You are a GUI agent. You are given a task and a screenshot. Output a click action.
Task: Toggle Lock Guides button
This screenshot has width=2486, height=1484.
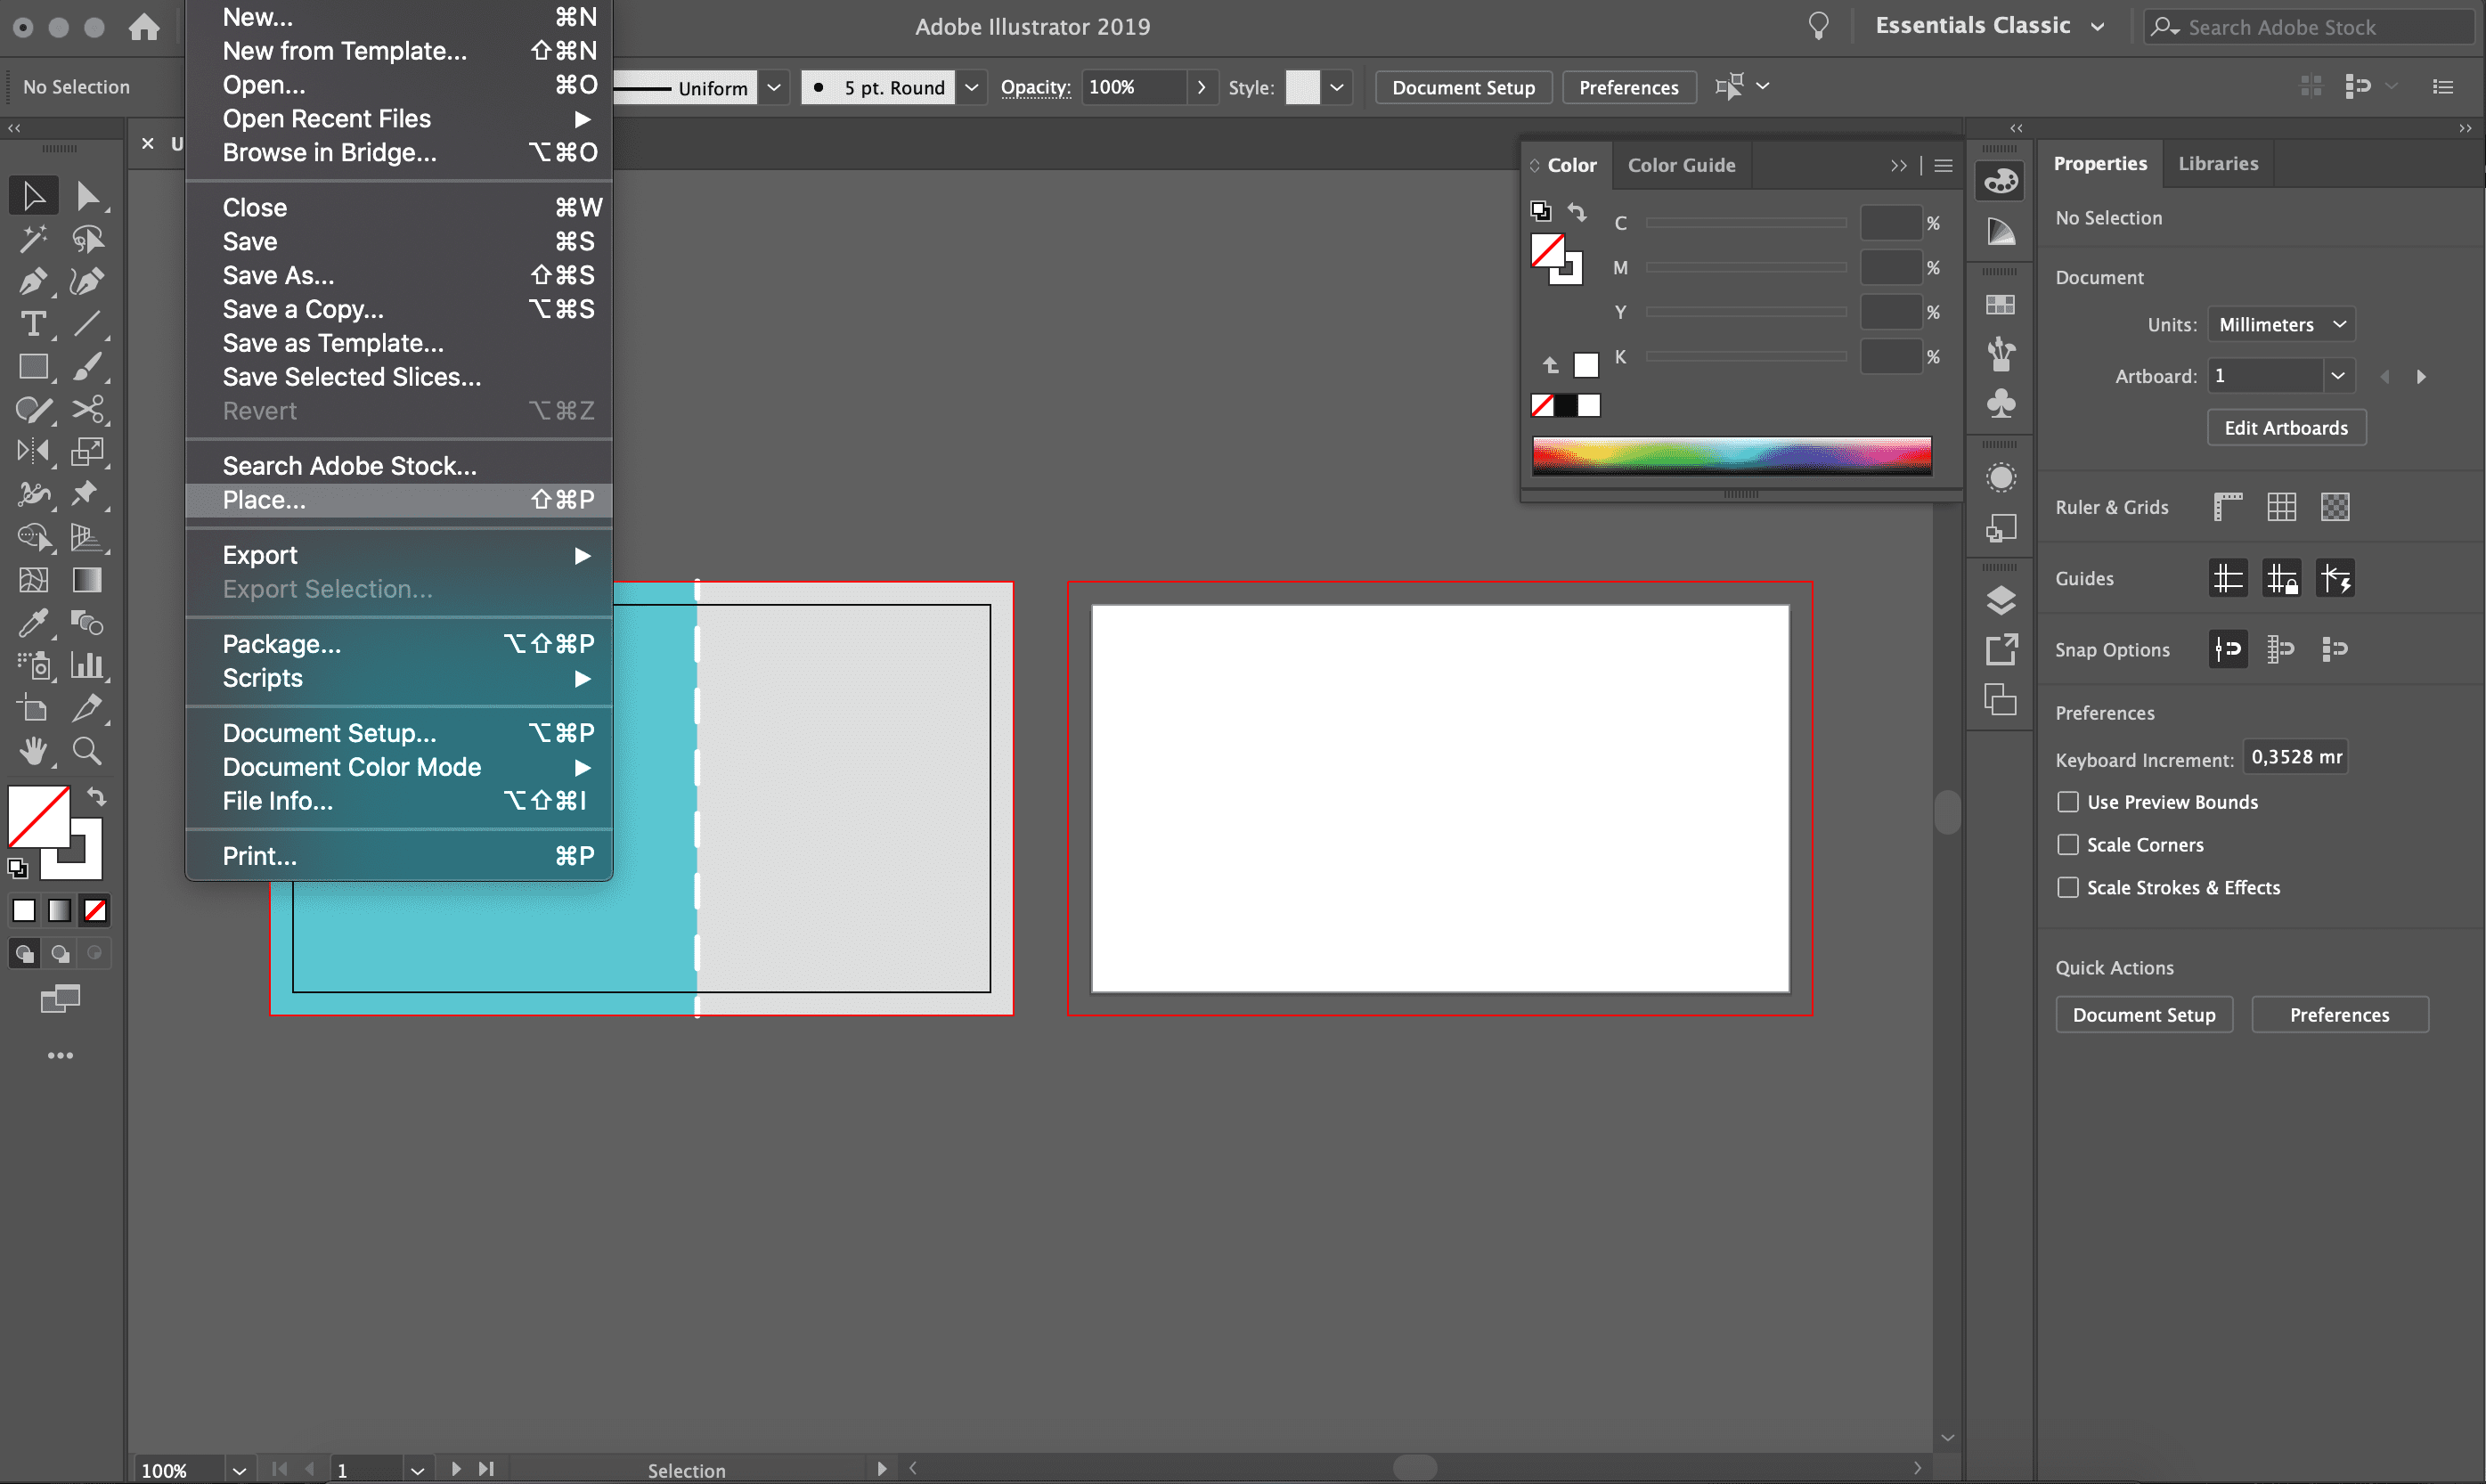click(2281, 578)
